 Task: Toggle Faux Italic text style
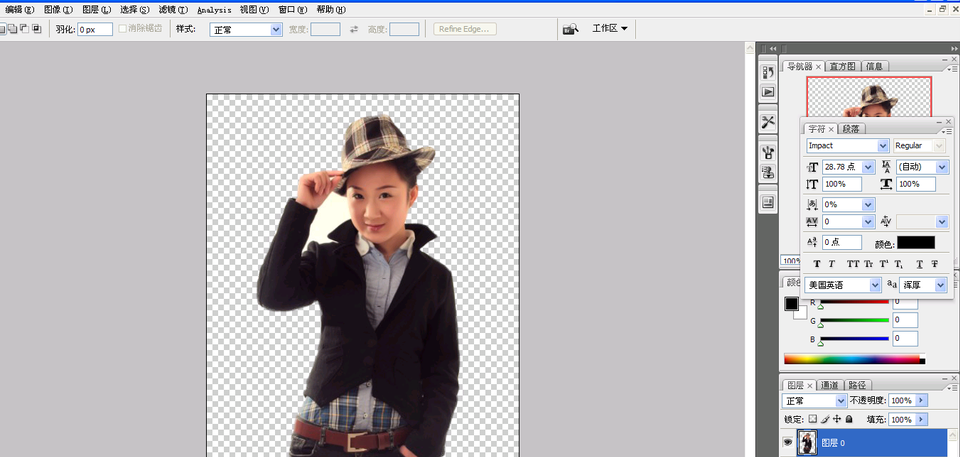pyautogui.click(x=831, y=264)
